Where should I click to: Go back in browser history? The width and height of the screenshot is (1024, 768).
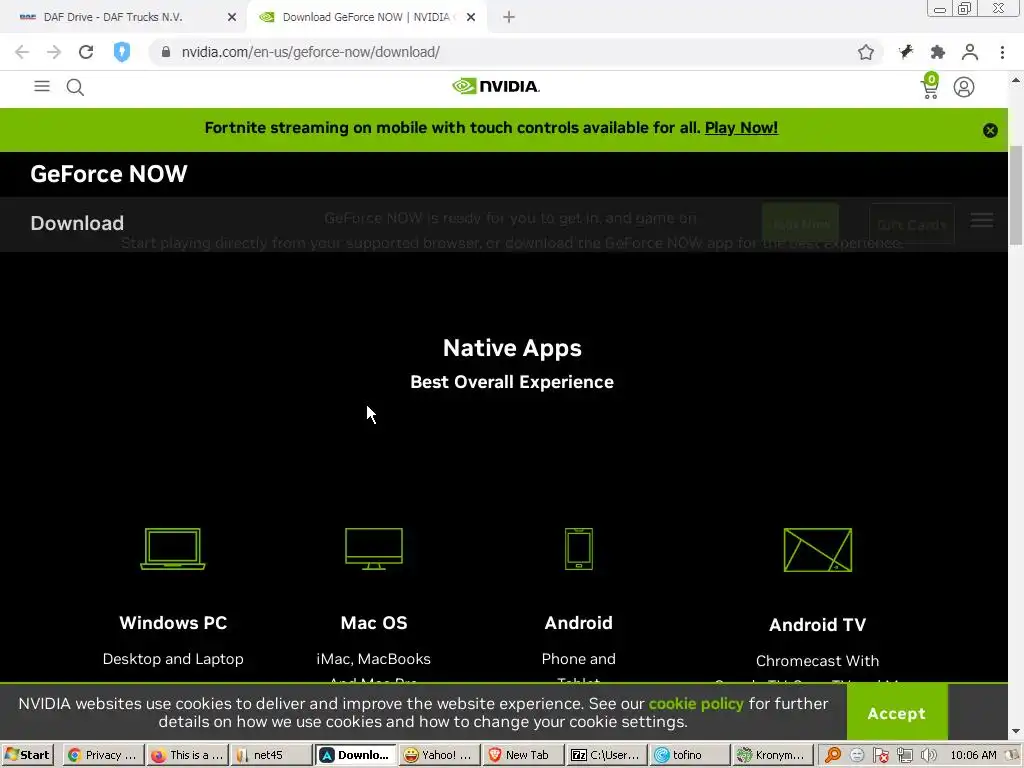[22, 52]
